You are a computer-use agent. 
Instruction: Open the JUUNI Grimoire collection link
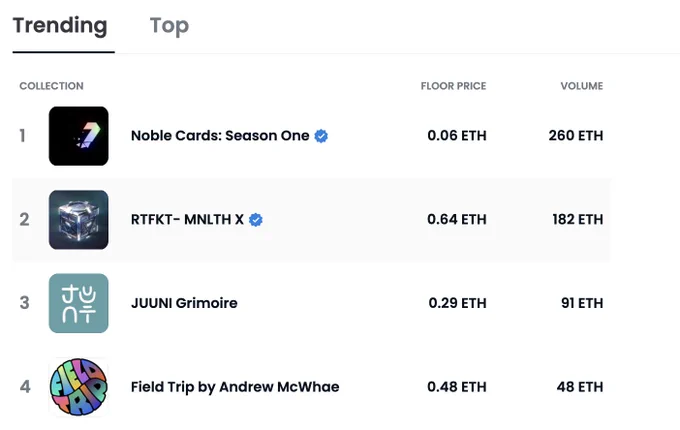pyautogui.click(x=184, y=303)
